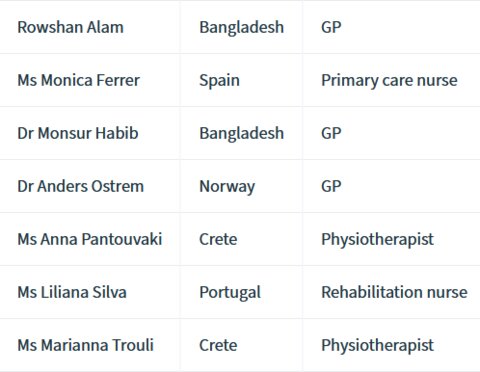Click on Ms Marianna Trouli
The width and height of the screenshot is (480, 372).
(x=85, y=345)
